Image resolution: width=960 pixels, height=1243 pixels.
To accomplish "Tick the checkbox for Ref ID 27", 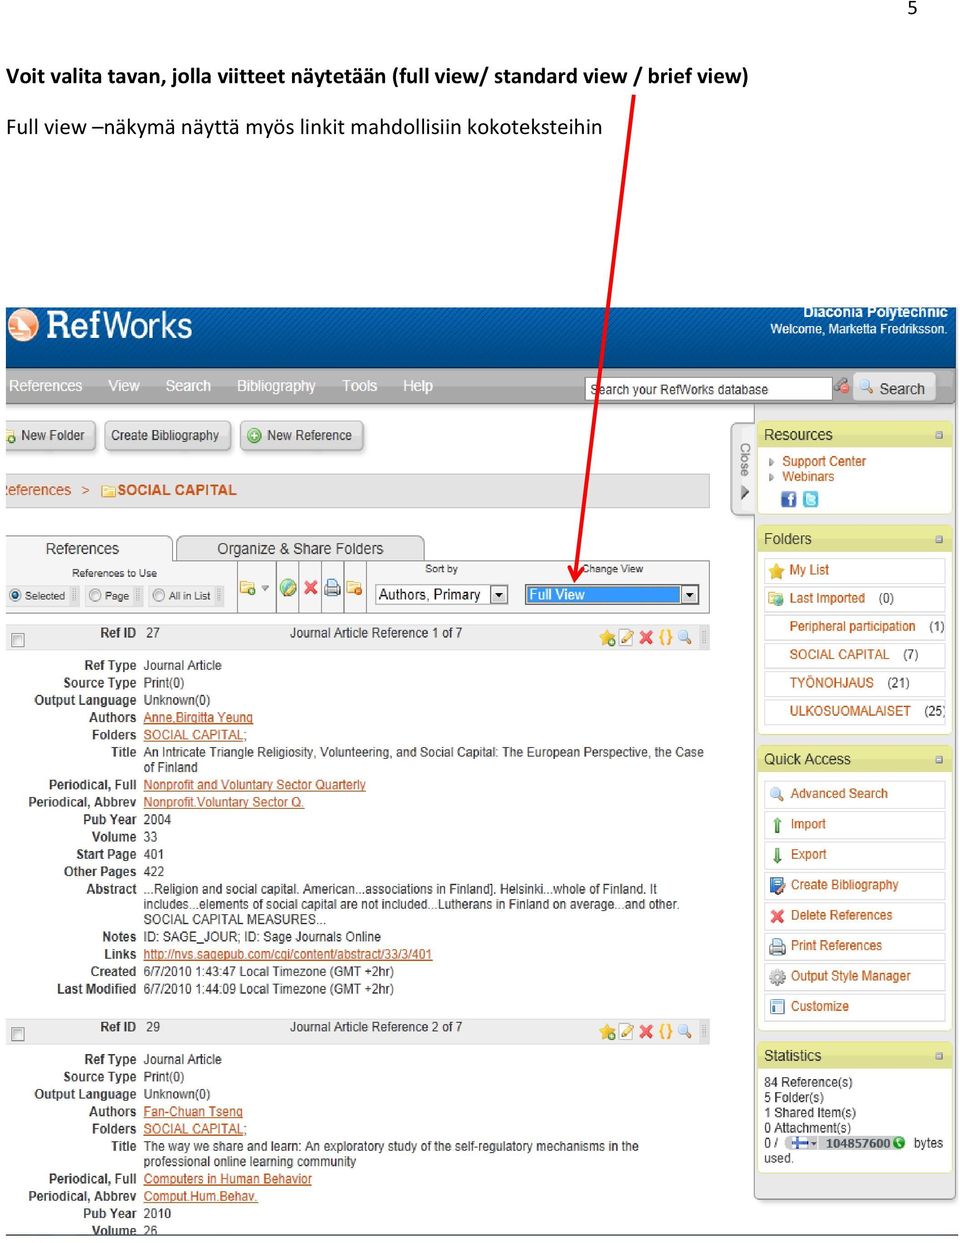I will 18,640.
